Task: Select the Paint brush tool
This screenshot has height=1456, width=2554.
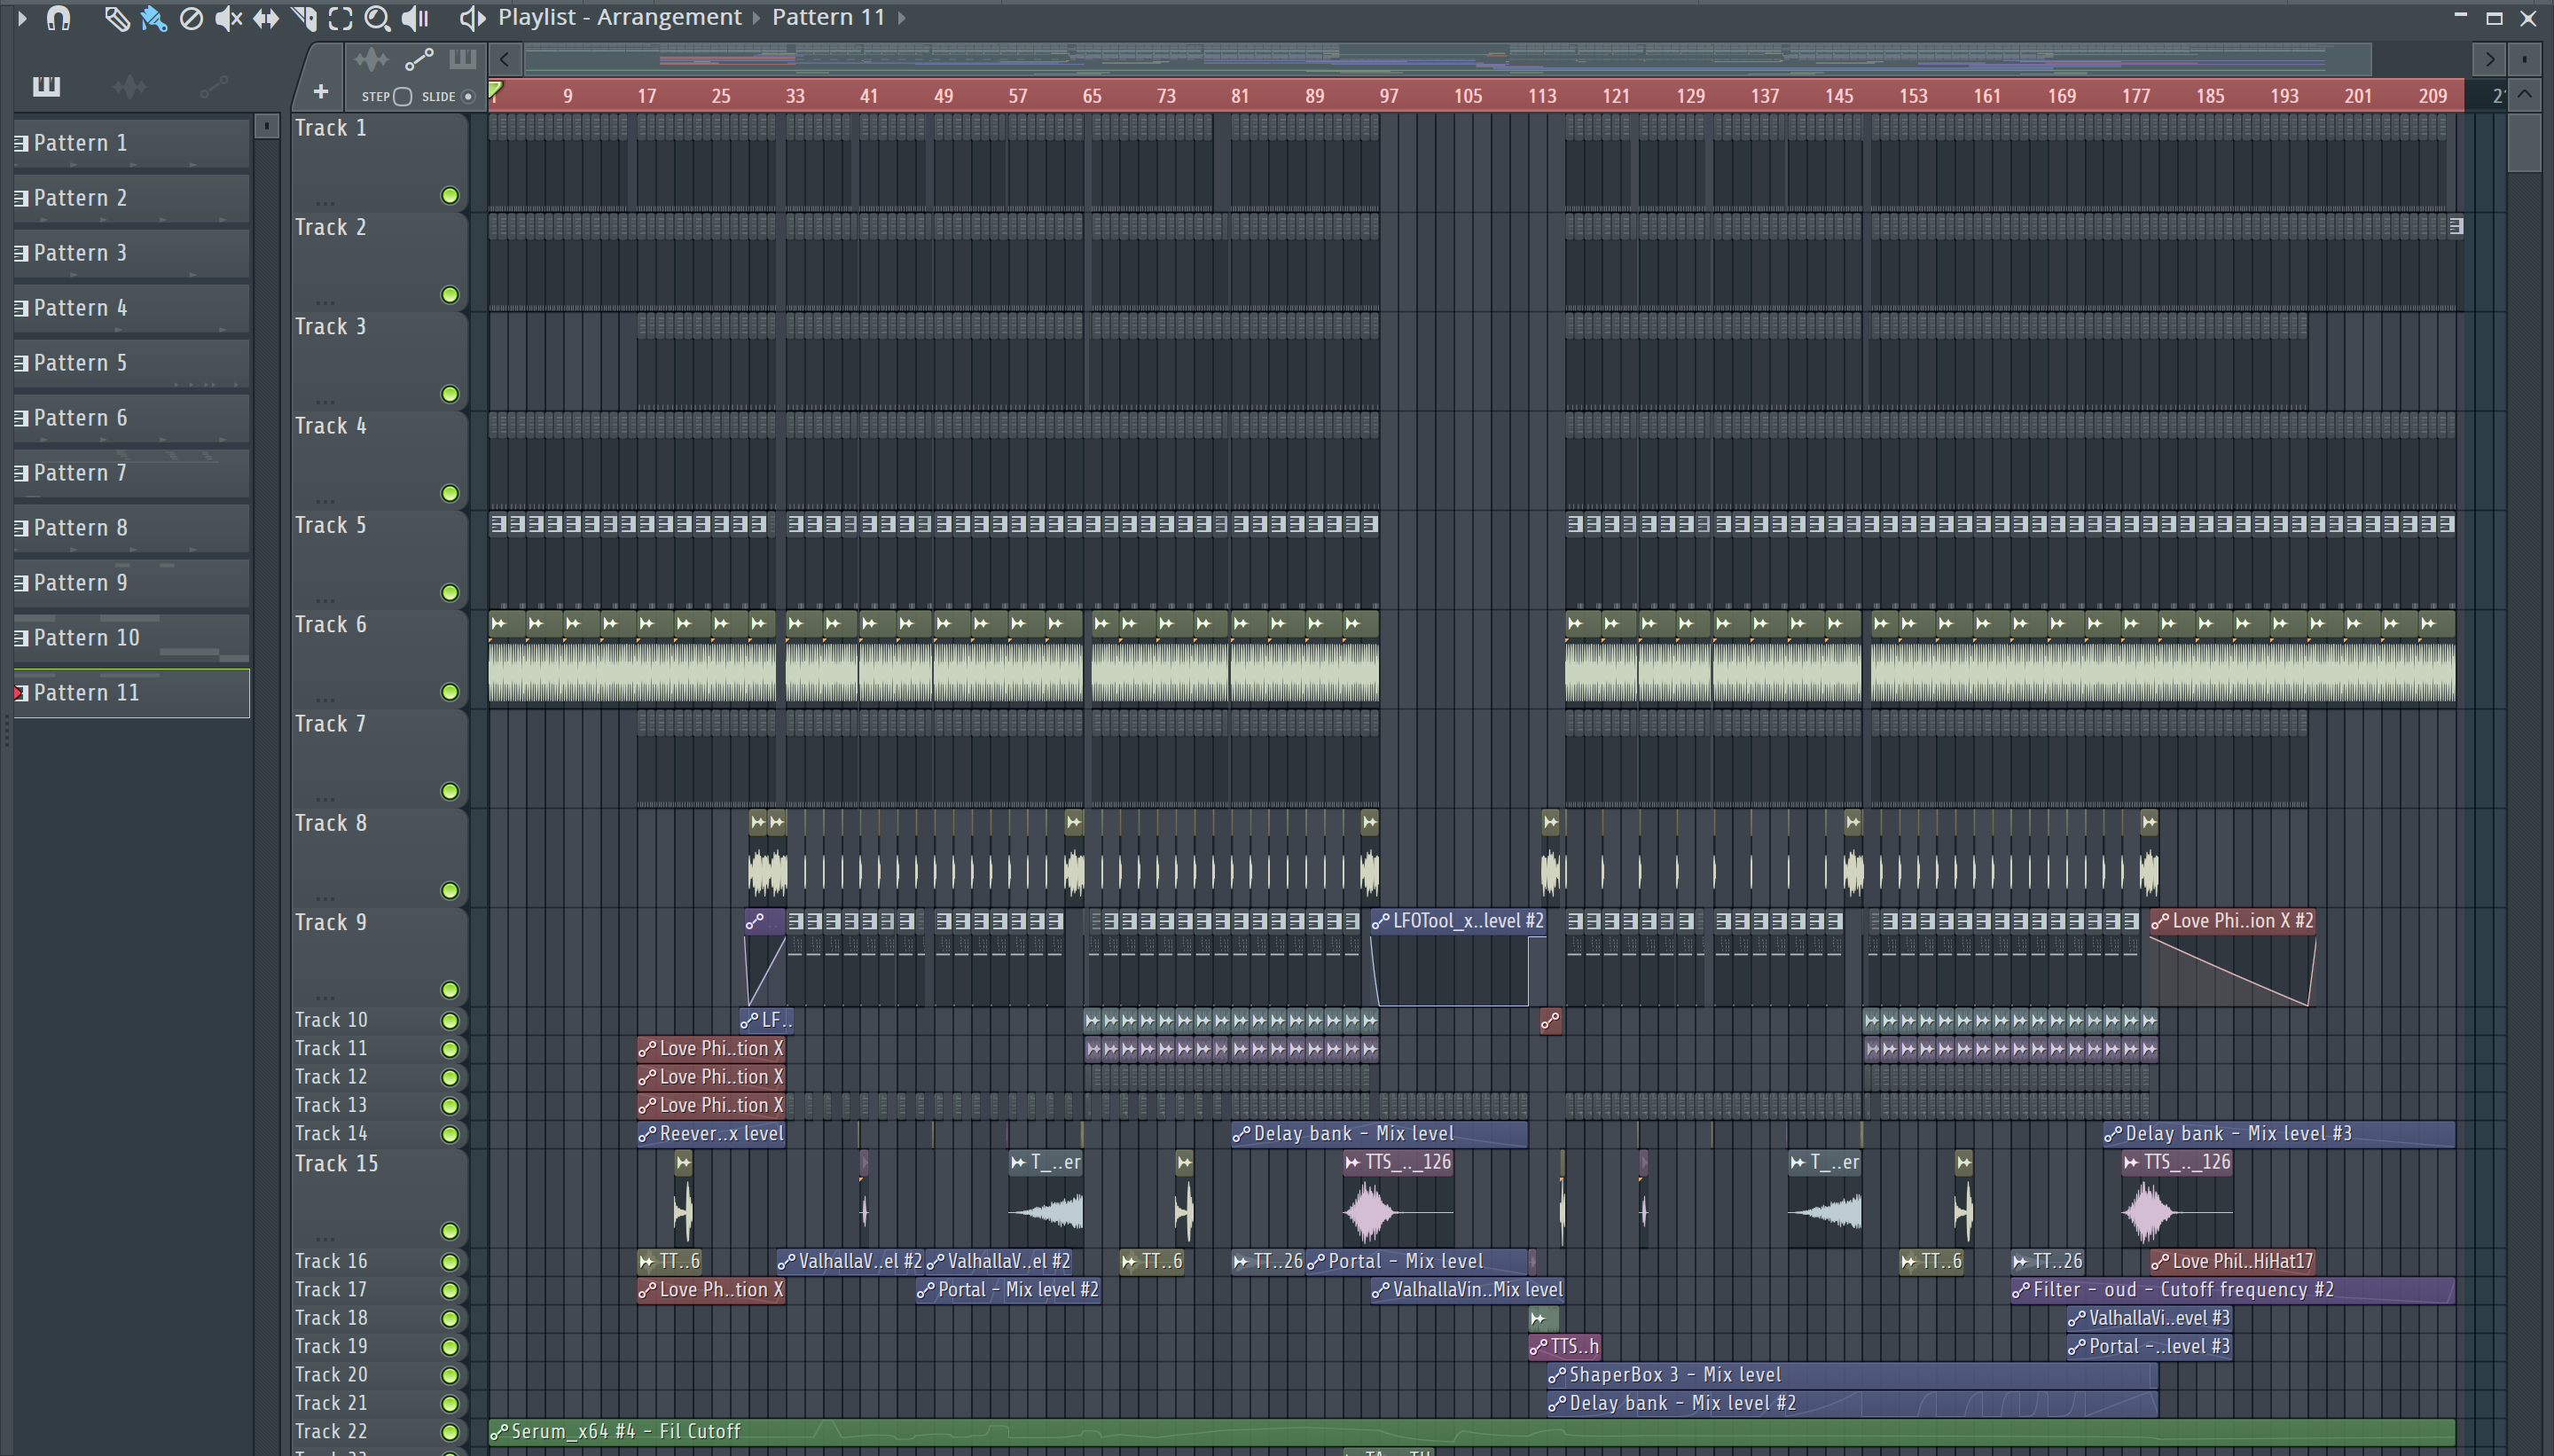Action: click(x=153, y=18)
